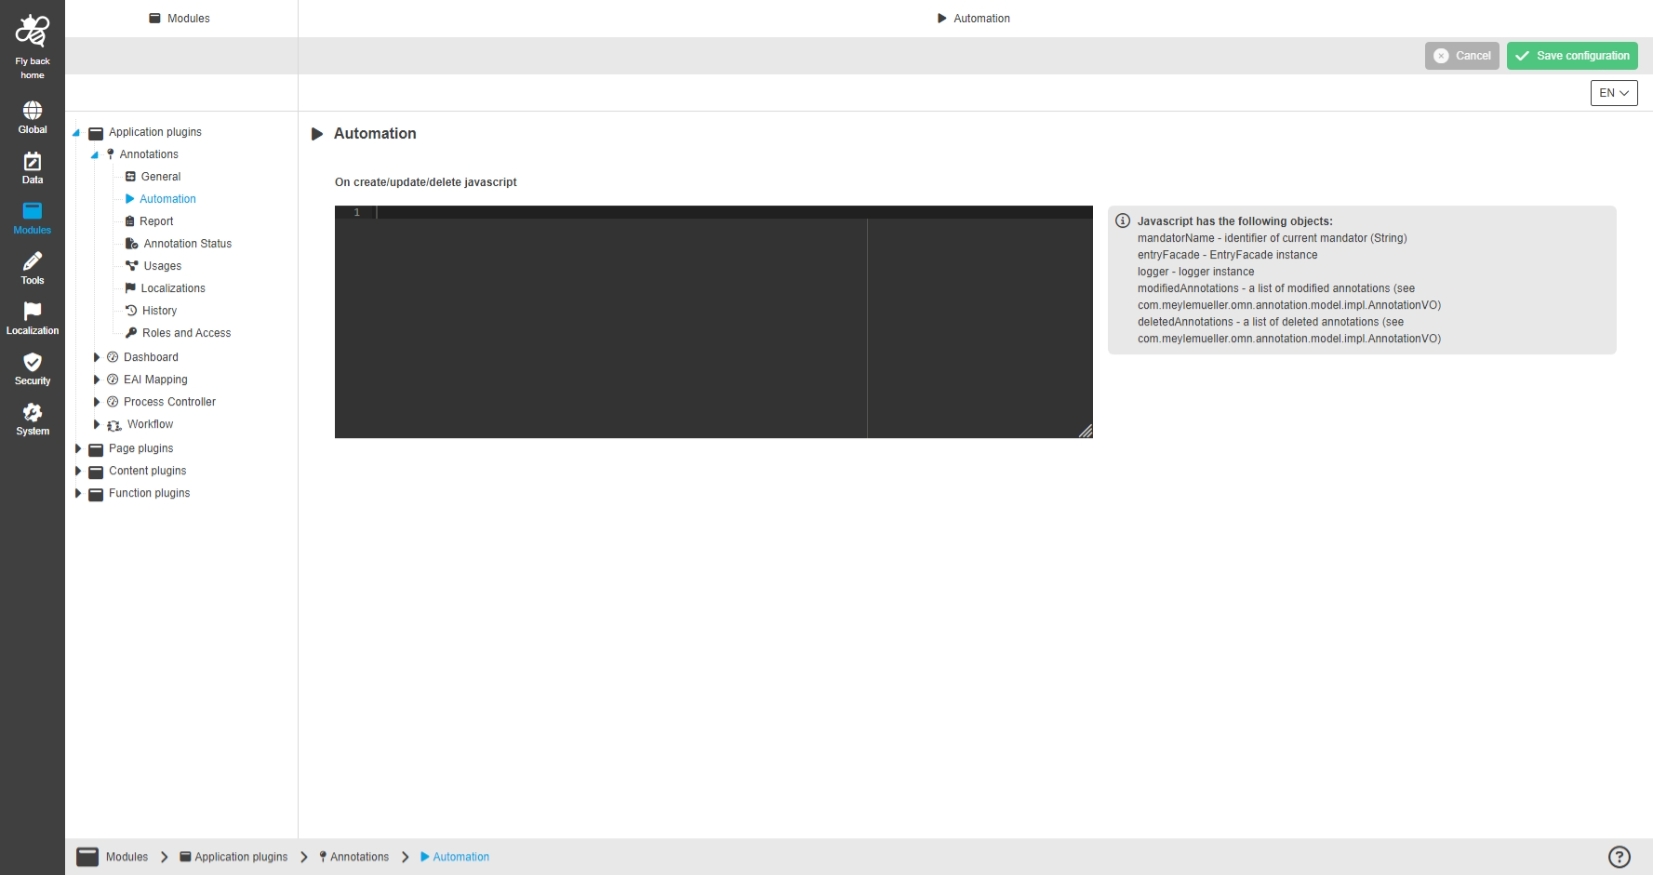Click into the javascript code editor
The image size is (1653, 875).
[714, 322]
